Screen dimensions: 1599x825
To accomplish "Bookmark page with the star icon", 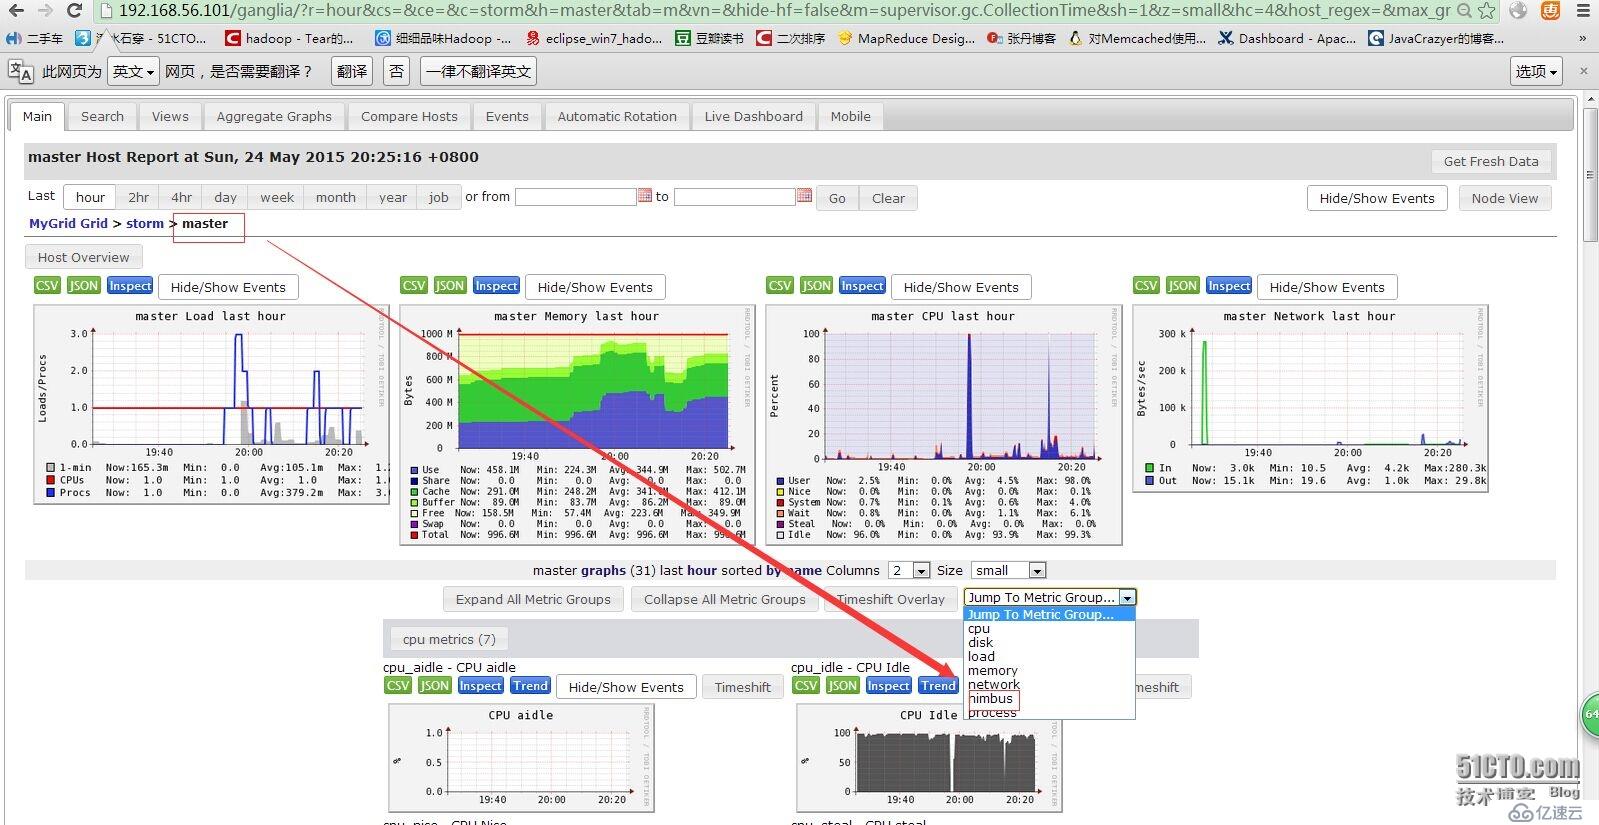I will tap(1486, 11).
